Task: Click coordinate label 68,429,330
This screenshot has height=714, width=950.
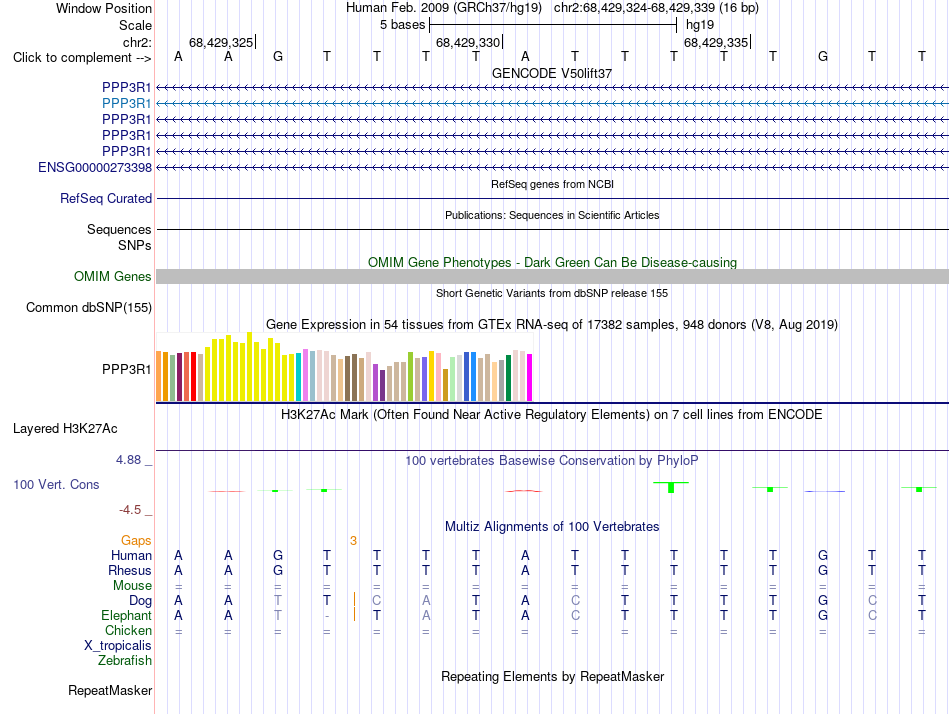Action: pyautogui.click(x=468, y=42)
